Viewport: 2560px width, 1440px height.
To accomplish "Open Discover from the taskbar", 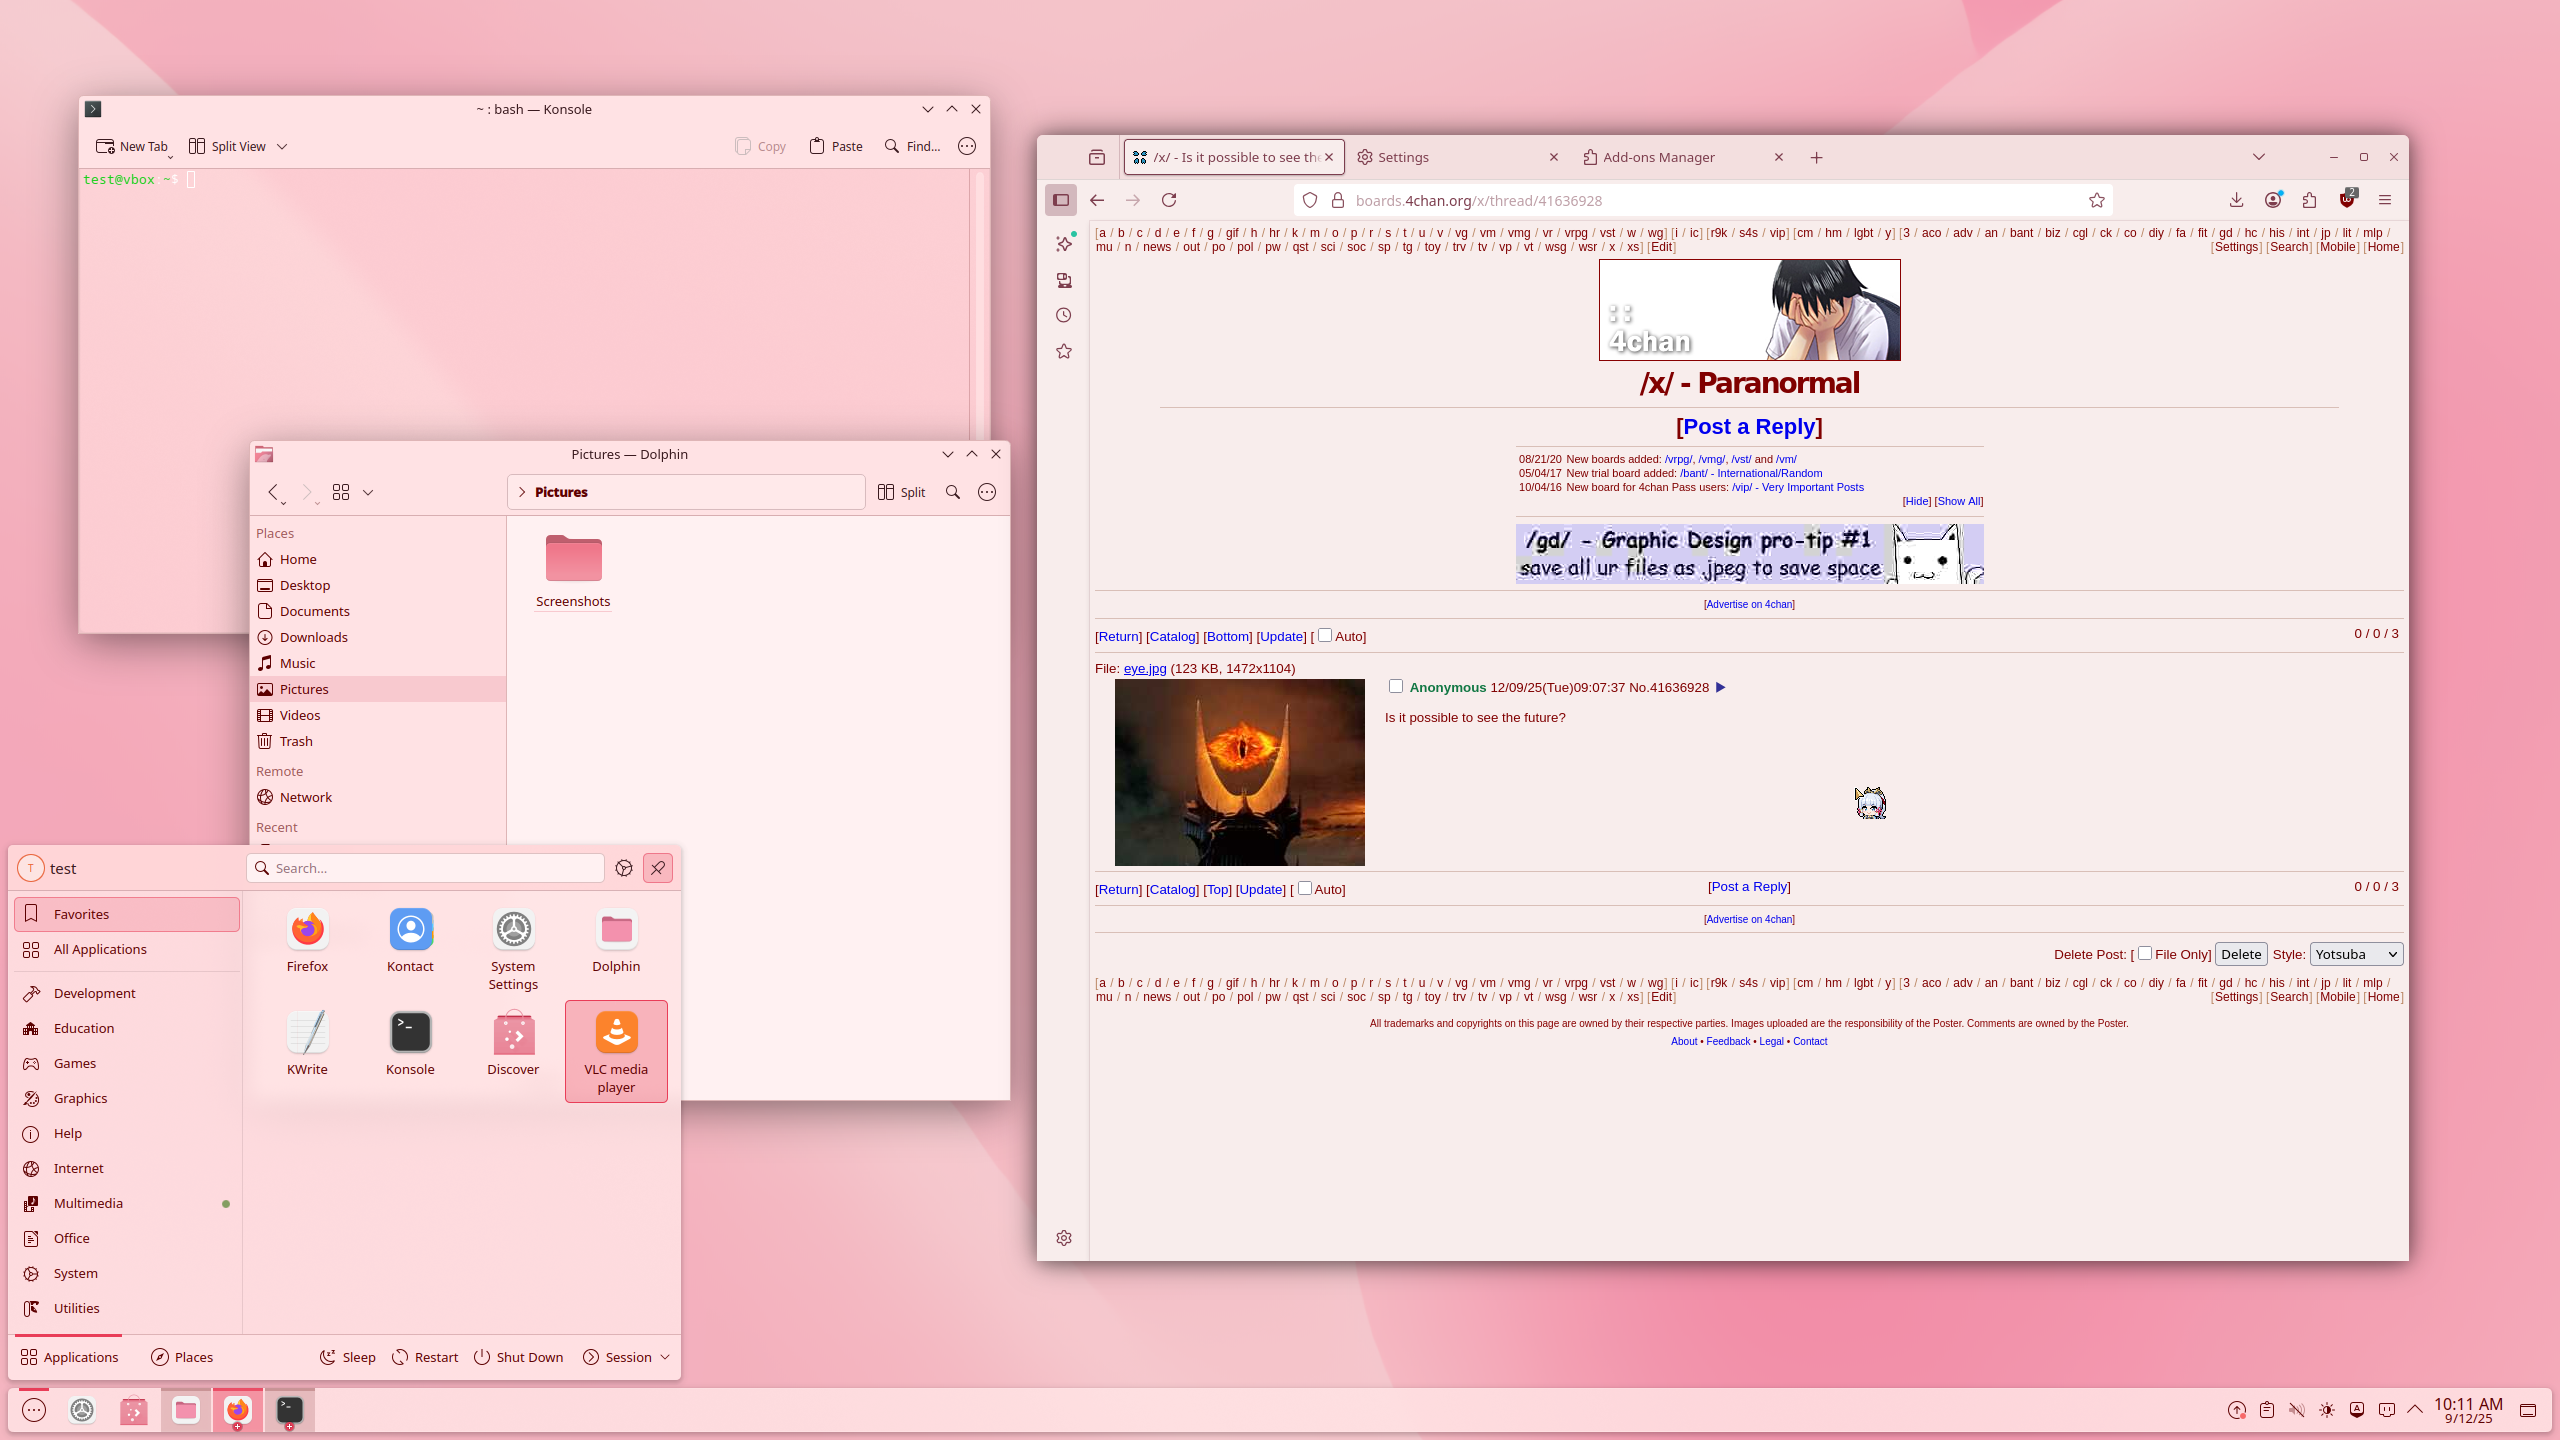I will click(x=133, y=1410).
